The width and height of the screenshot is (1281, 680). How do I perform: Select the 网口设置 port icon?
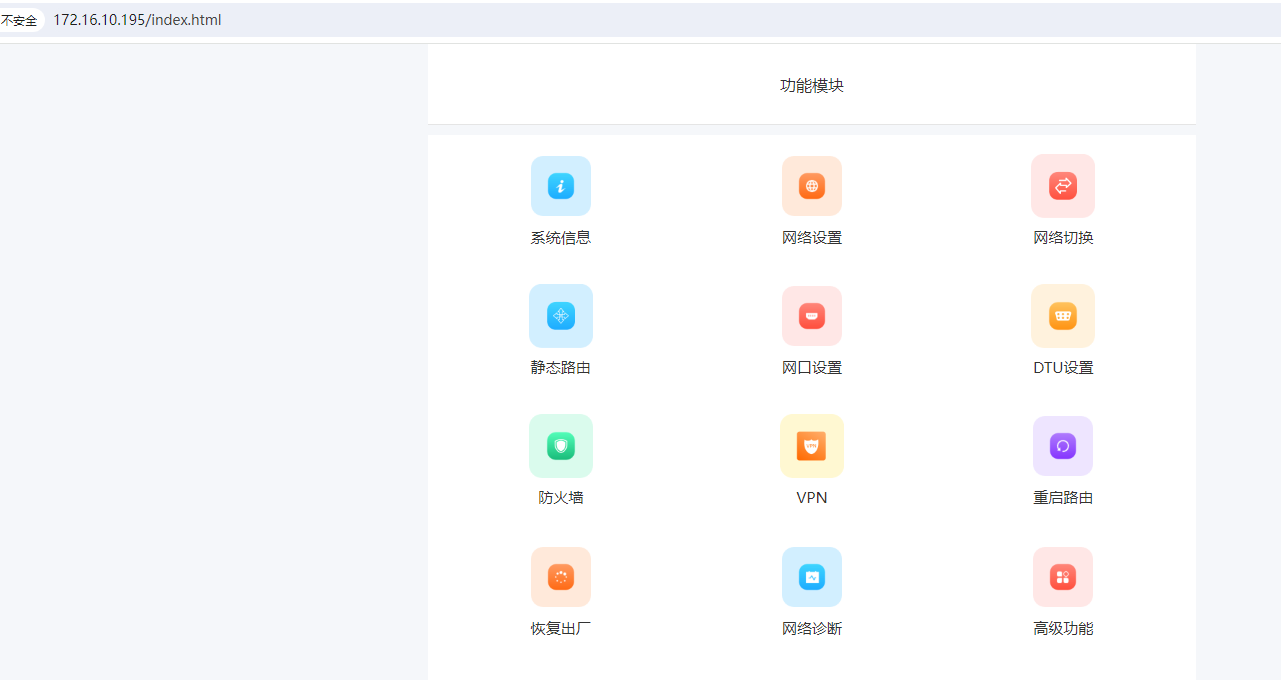[812, 316]
